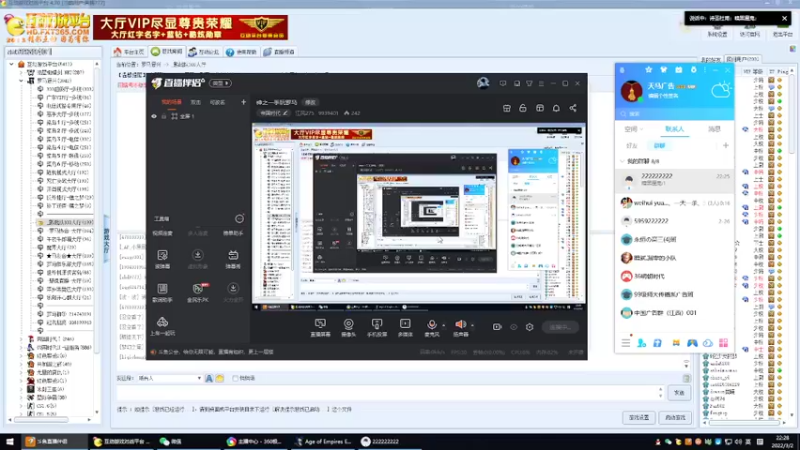
Task: Open 直播伴侣 settings gear
Action: pyautogui.click(x=530, y=327)
